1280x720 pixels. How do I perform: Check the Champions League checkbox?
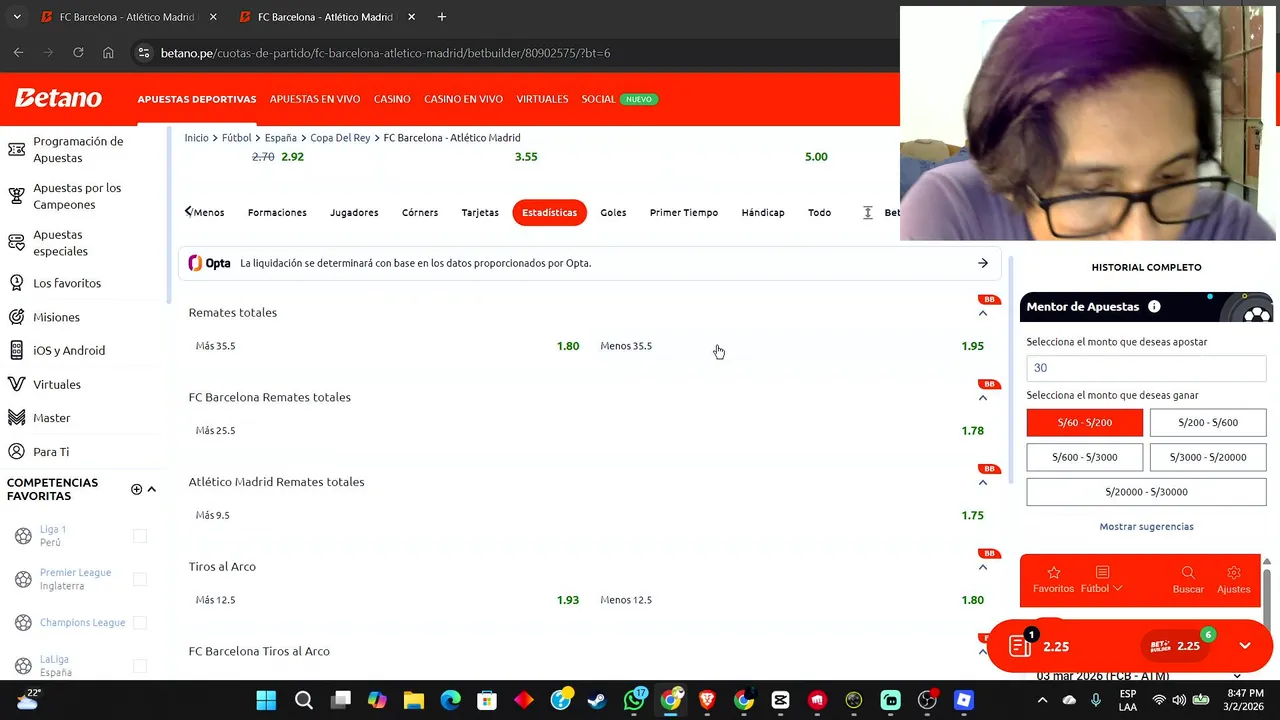pyautogui.click(x=140, y=622)
